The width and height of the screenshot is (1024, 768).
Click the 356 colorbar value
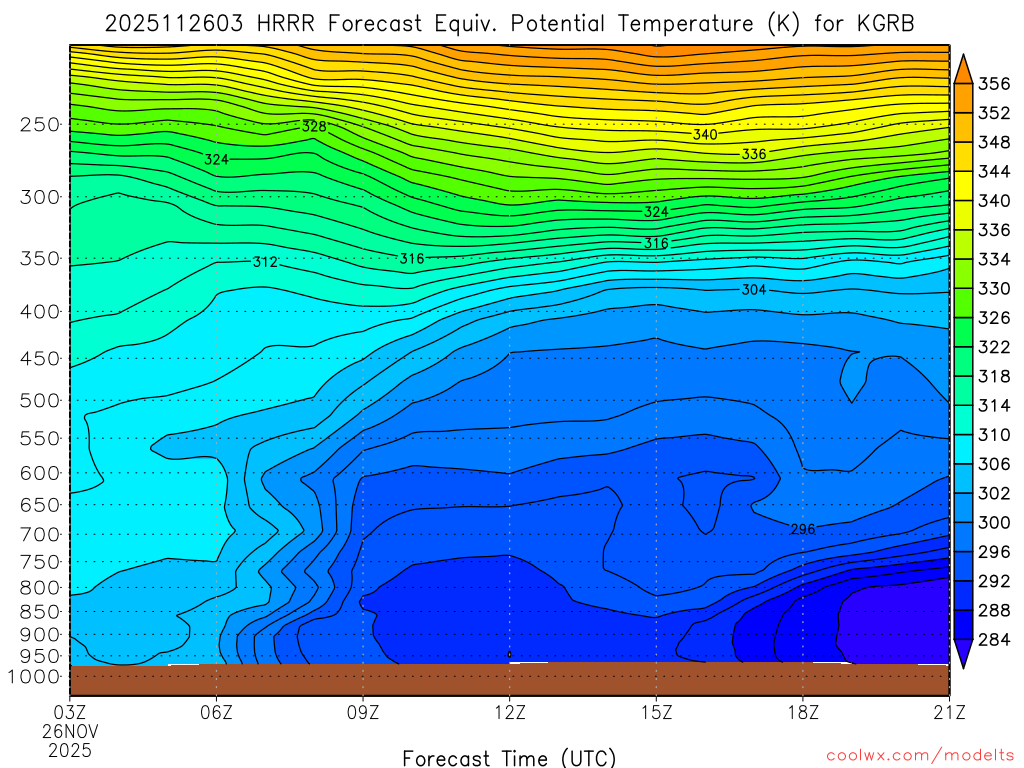pos(994,84)
